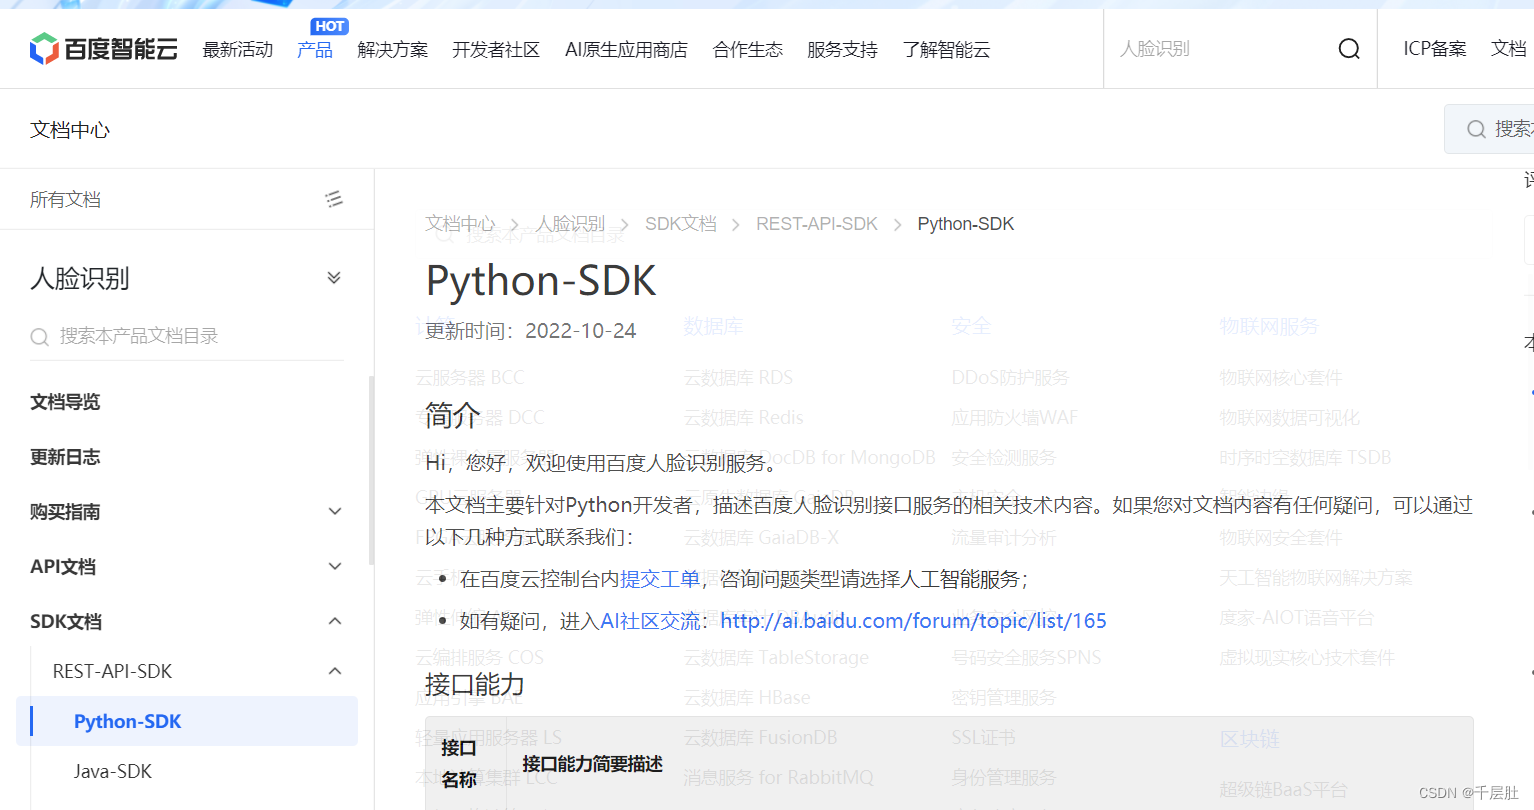Click the 文档中心 page title
This screenshot has width=1534, height=810.
[x=70, y=129]
